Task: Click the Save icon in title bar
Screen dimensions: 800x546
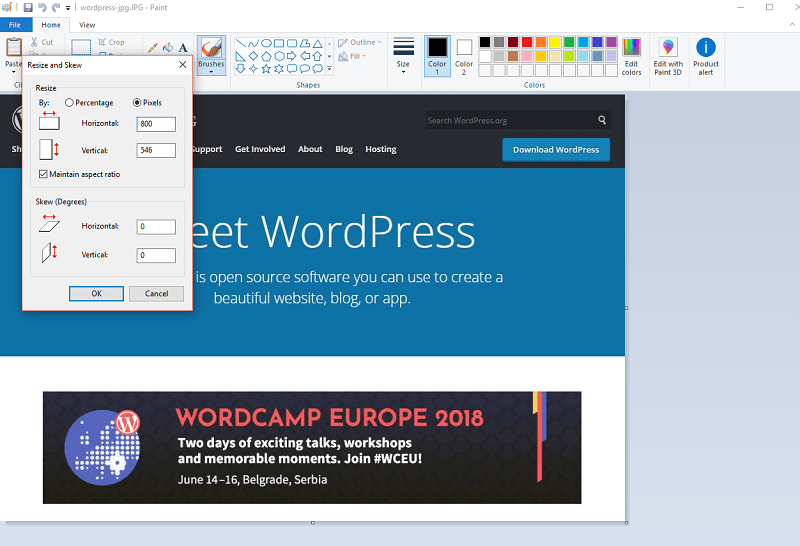Action: pos(28,8)
